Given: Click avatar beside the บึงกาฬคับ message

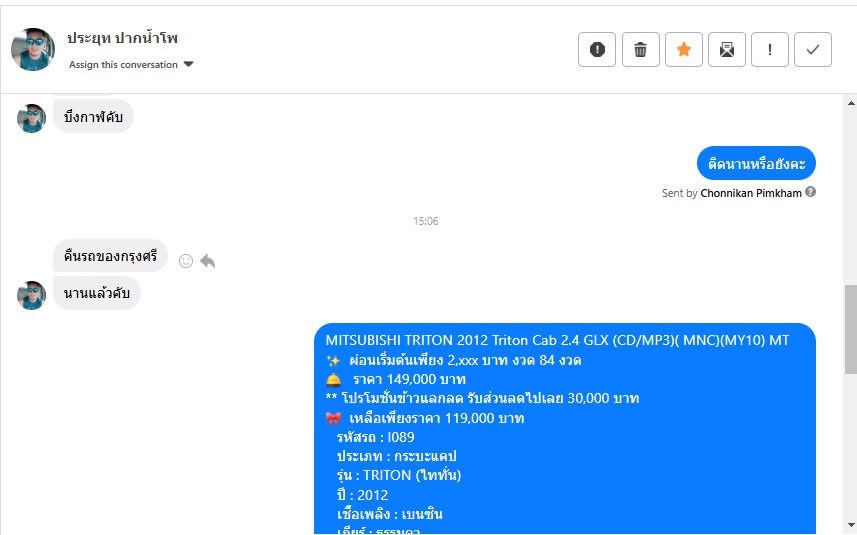Looking at the screenshot, I should (31, 119).
